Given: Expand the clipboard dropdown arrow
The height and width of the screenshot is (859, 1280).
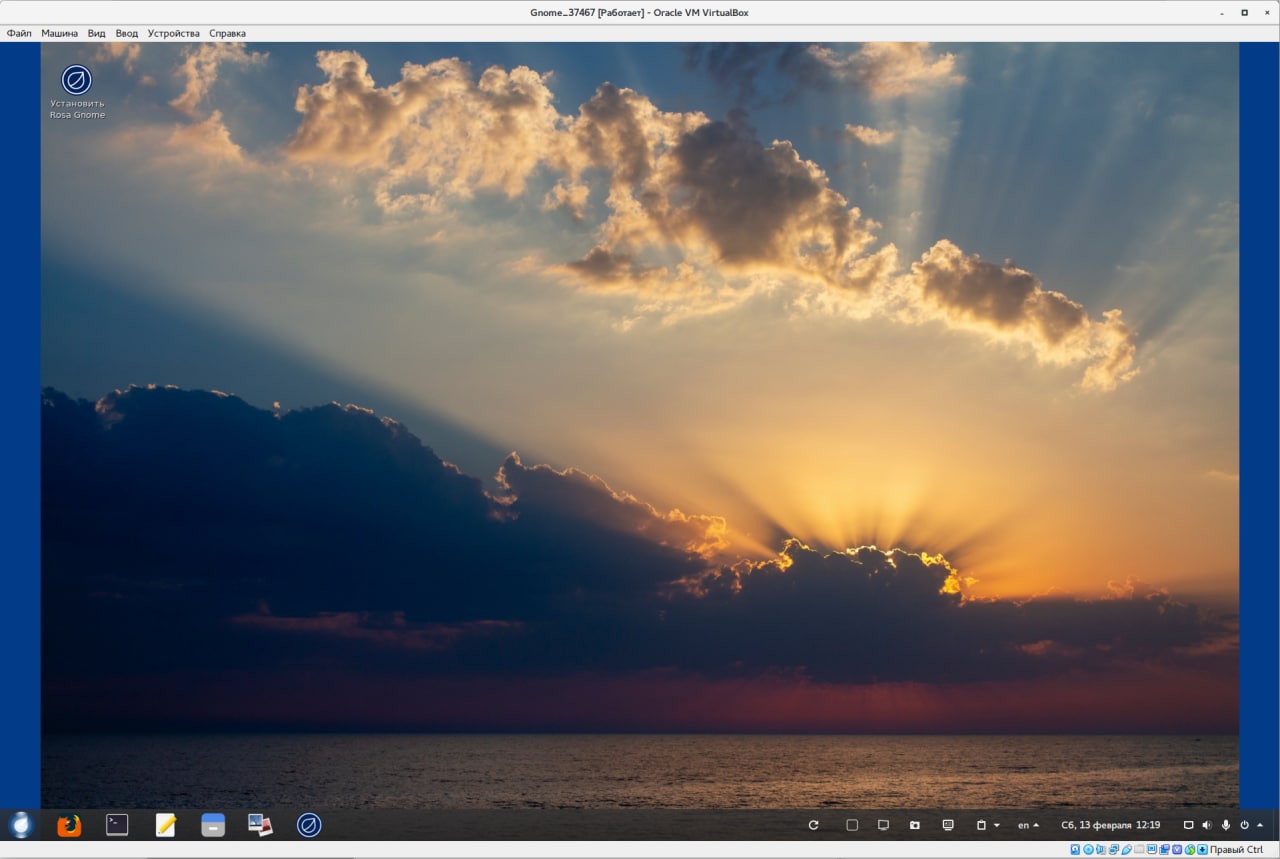Looking at the screenshot, I should pyautogui.click(x=997, y=826).
